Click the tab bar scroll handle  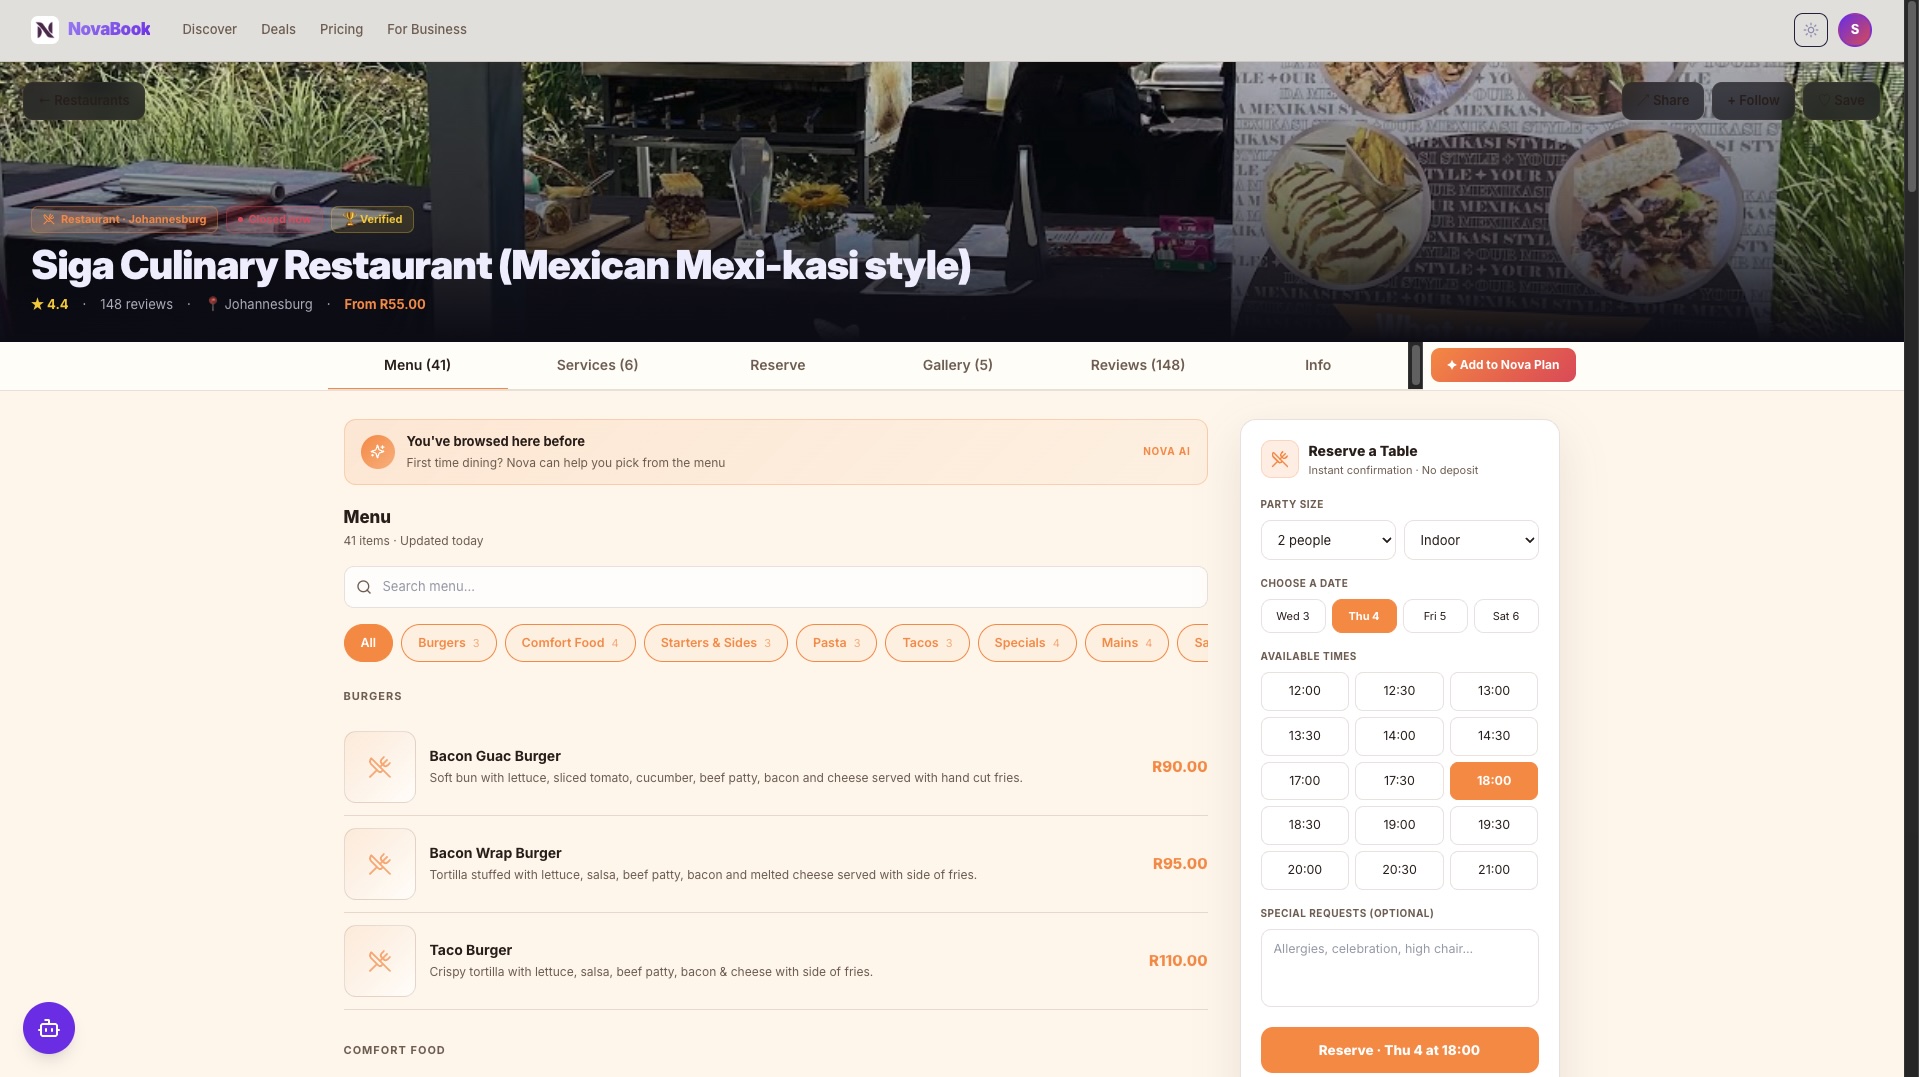[1415, 365]
